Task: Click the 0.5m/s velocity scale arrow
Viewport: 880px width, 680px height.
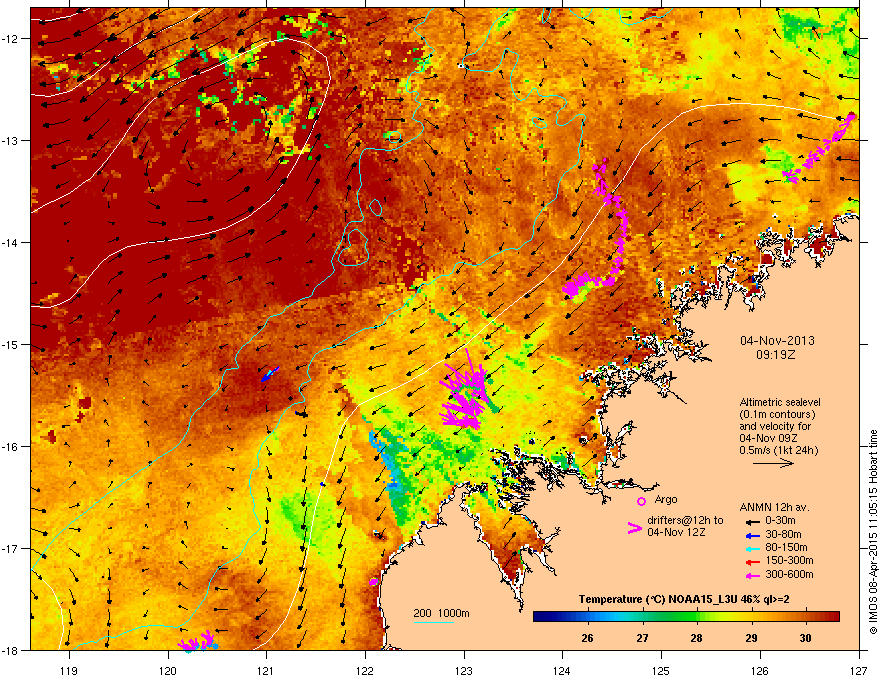Action: 773,463
